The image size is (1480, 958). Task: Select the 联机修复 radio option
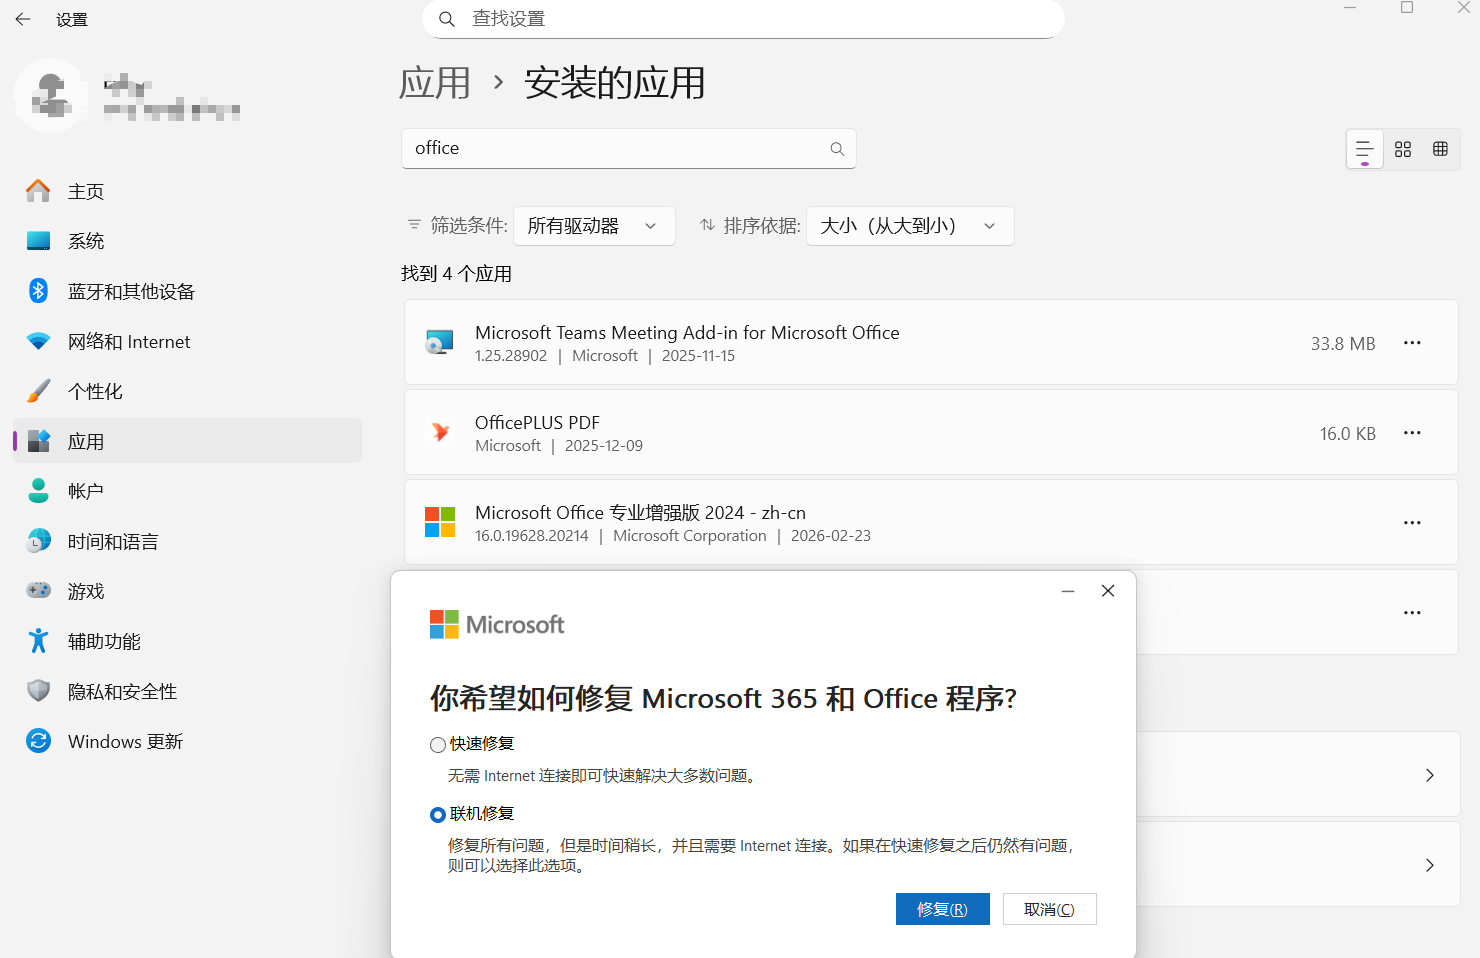tap(438, 815)
